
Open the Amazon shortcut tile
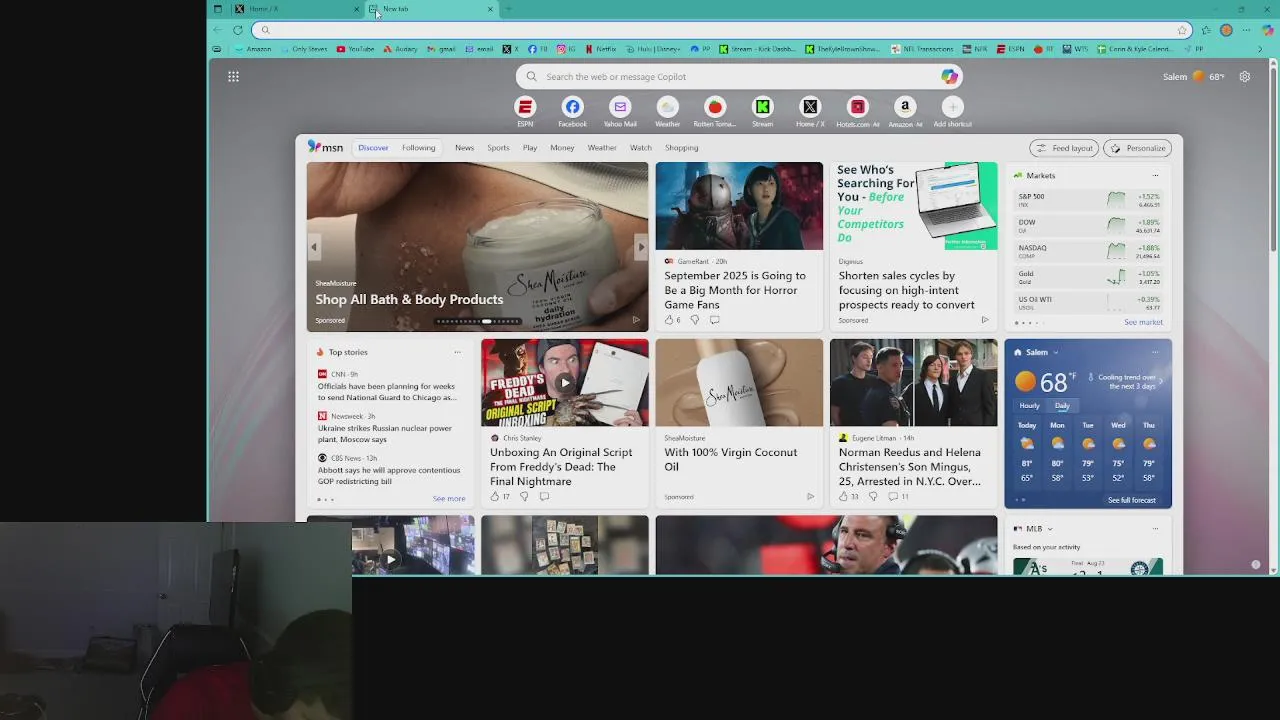pyautogui.click(x=905, y=107)
